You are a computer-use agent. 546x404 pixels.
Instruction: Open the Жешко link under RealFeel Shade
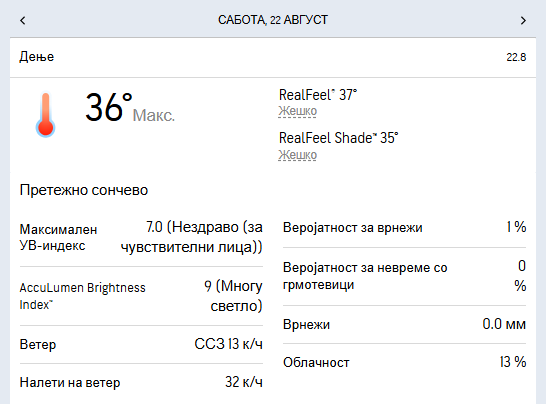coord(297,155)
